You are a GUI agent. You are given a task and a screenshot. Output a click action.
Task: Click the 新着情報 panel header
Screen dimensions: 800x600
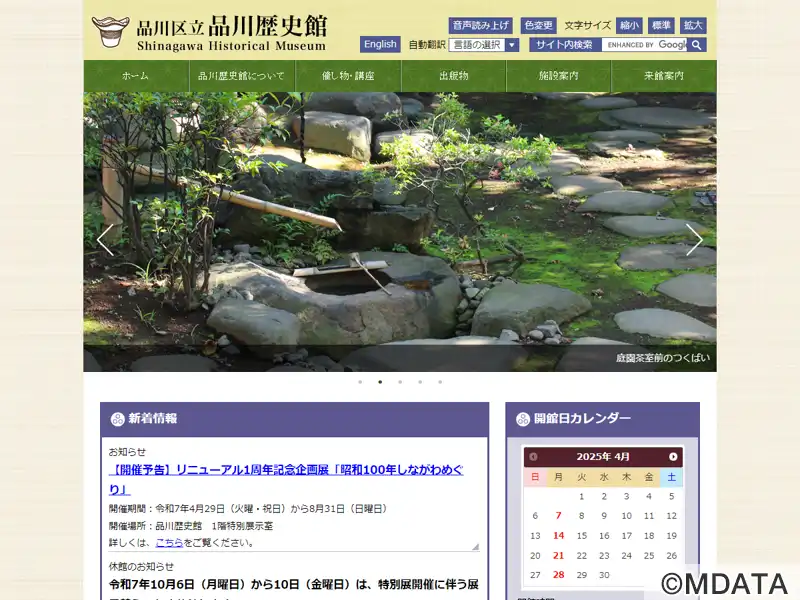(294, 419)
